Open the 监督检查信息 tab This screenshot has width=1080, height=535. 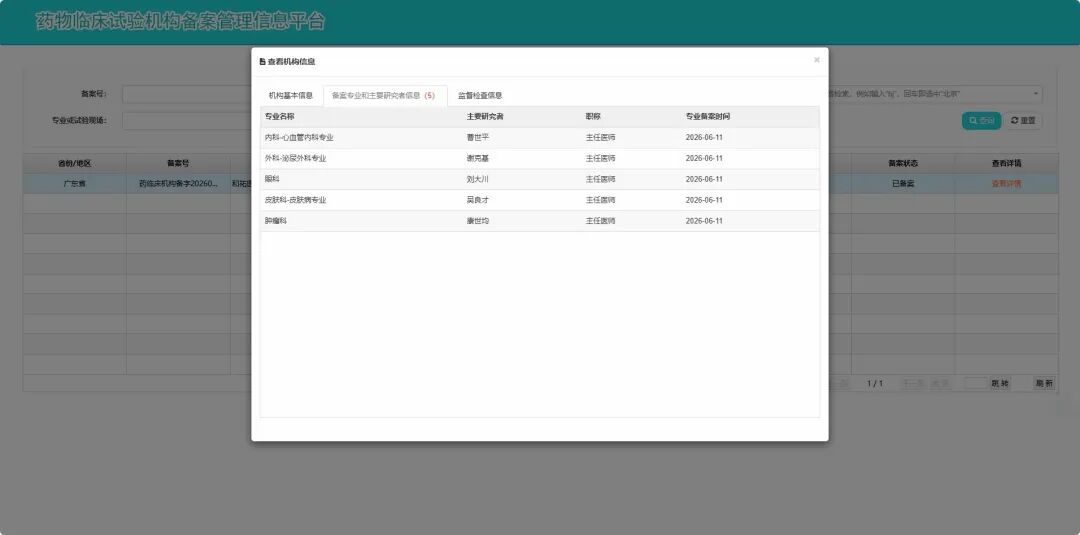click(x=480, y=96)
